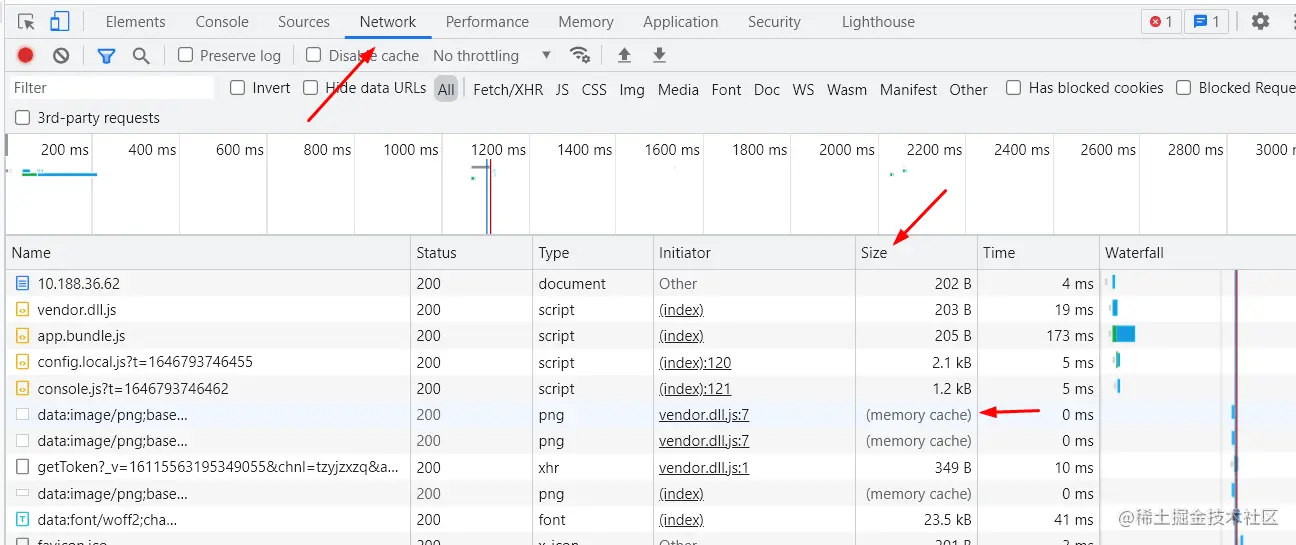The image size is (1296, 545).
Task: Check the Invert filter checkbox
Action: [238, 88]
